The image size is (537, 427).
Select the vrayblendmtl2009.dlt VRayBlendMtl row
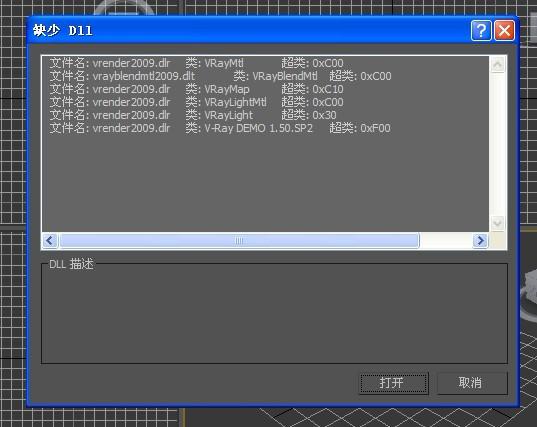click(x=221, y=76)
